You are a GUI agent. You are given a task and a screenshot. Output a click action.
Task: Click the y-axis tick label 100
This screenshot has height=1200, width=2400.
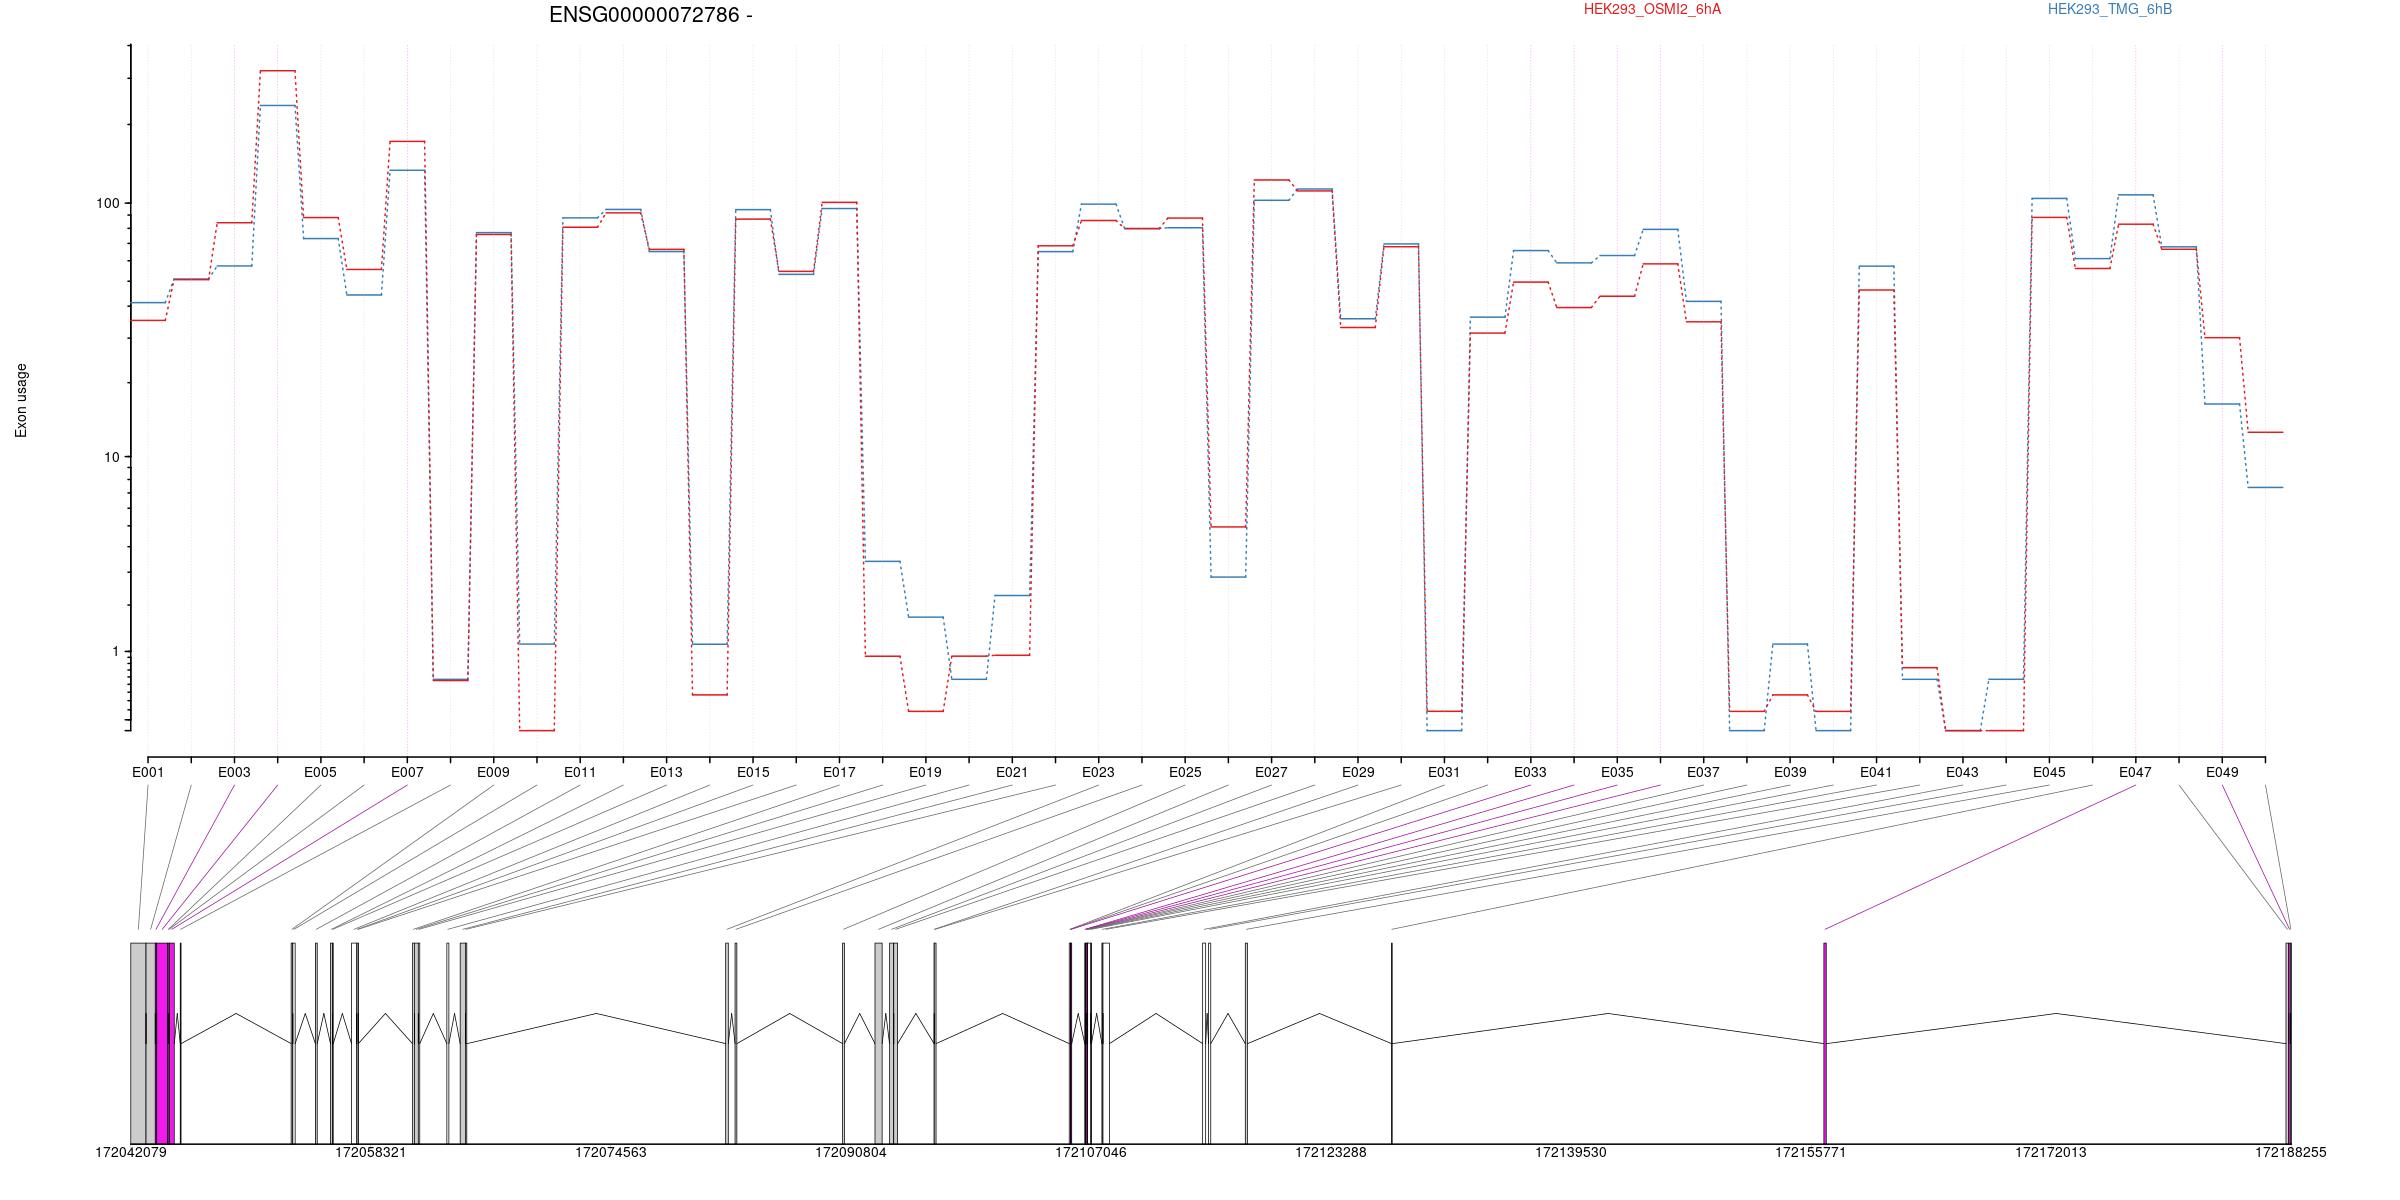coord(107,203)
